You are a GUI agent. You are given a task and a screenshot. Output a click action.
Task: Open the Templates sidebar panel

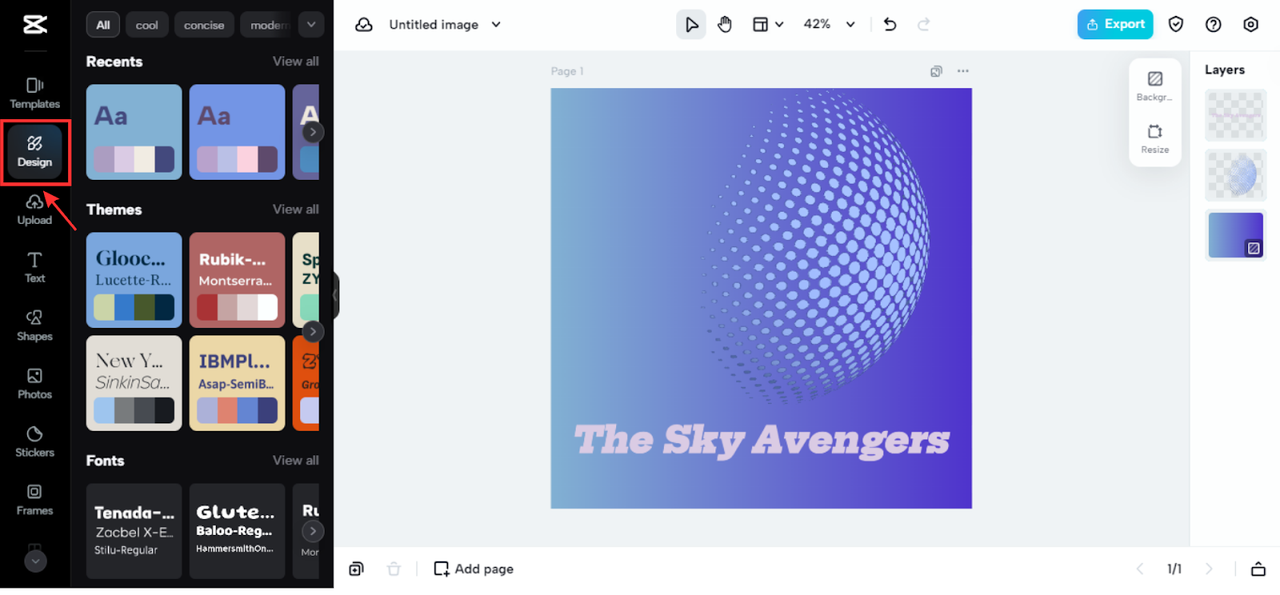(x=35, y=93)
